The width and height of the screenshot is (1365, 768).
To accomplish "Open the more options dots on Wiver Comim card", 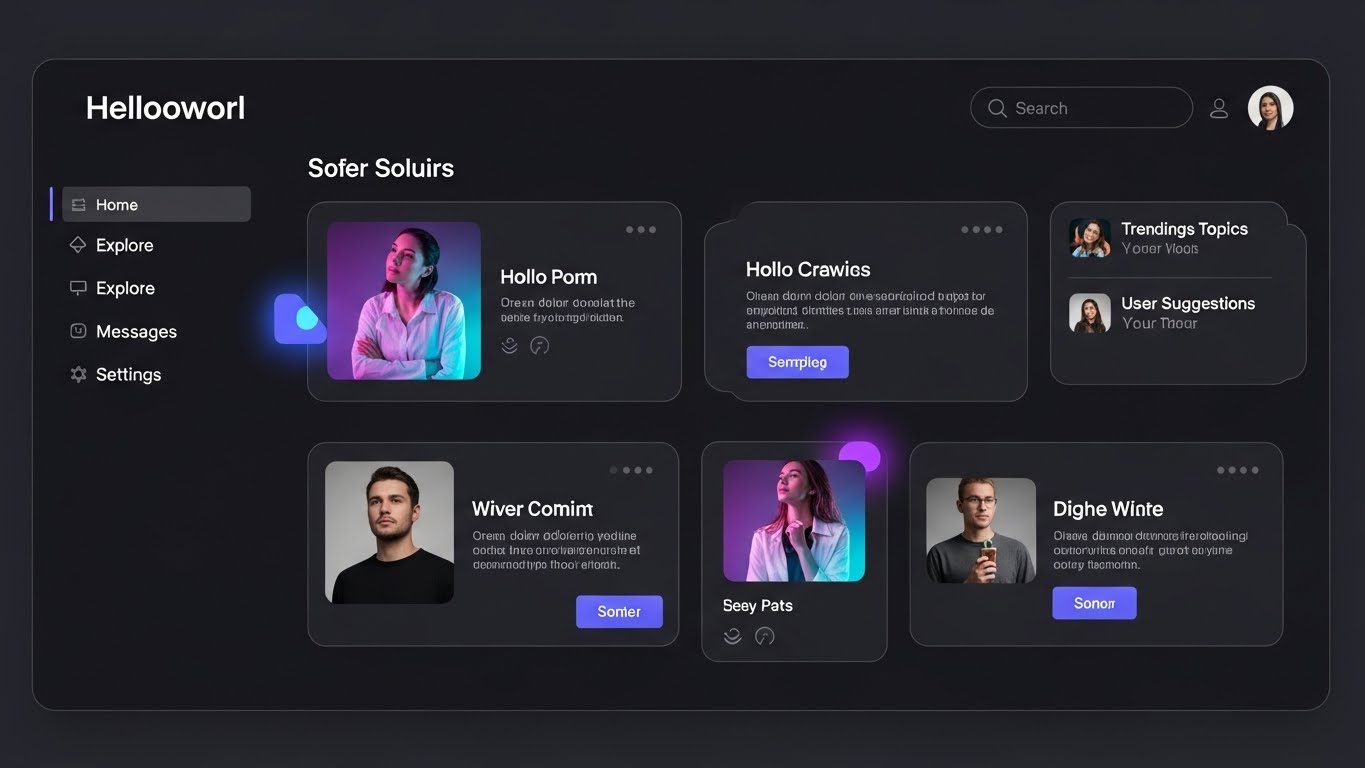I will (x=631, y=470).
